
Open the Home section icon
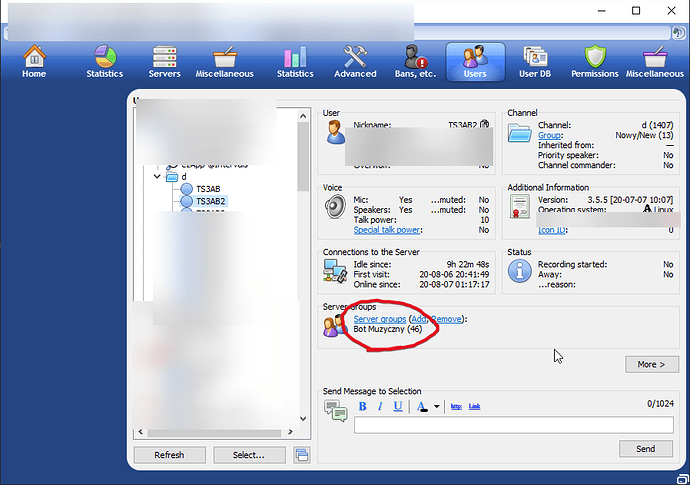click(34, 61)
